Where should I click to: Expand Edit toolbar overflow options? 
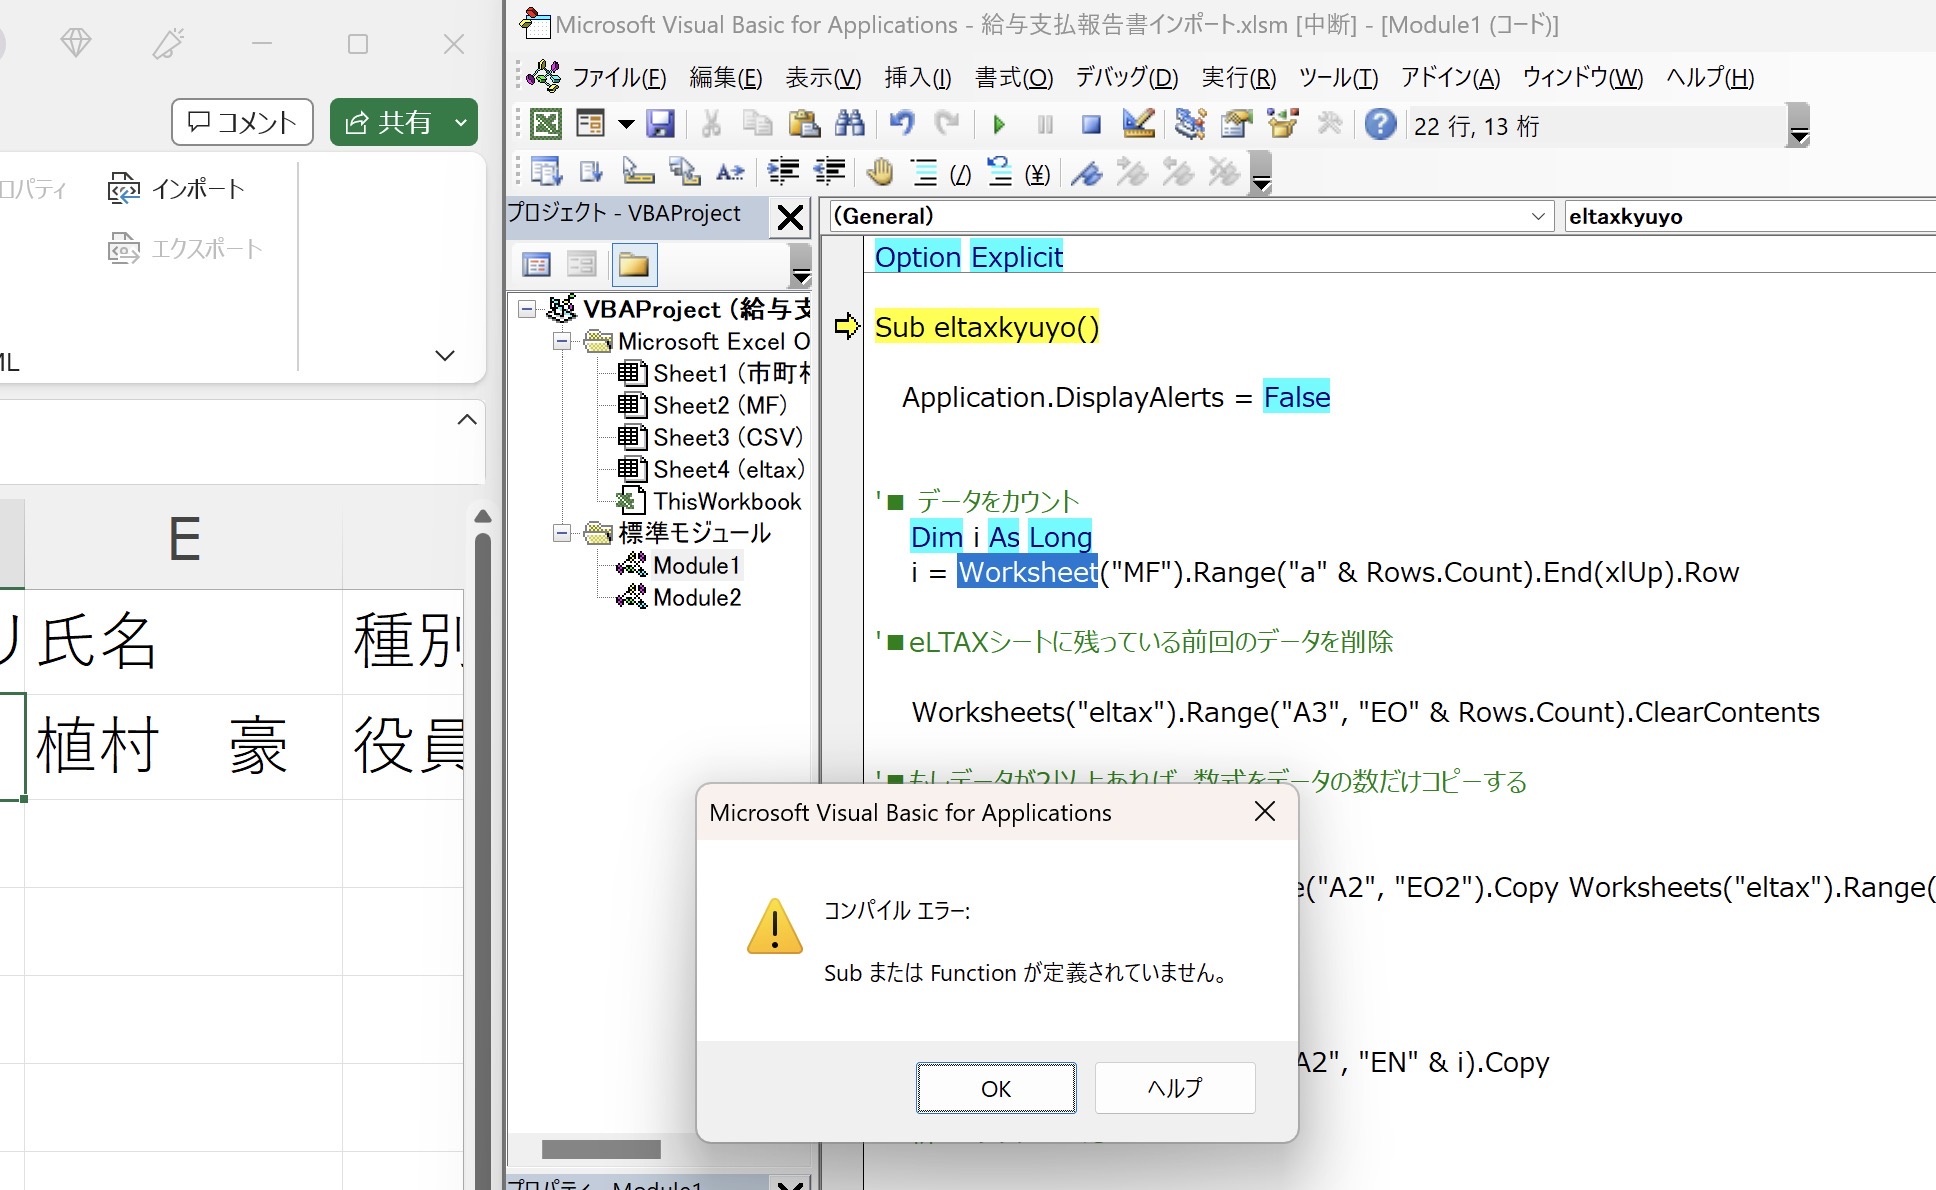tap(1262, 172)
